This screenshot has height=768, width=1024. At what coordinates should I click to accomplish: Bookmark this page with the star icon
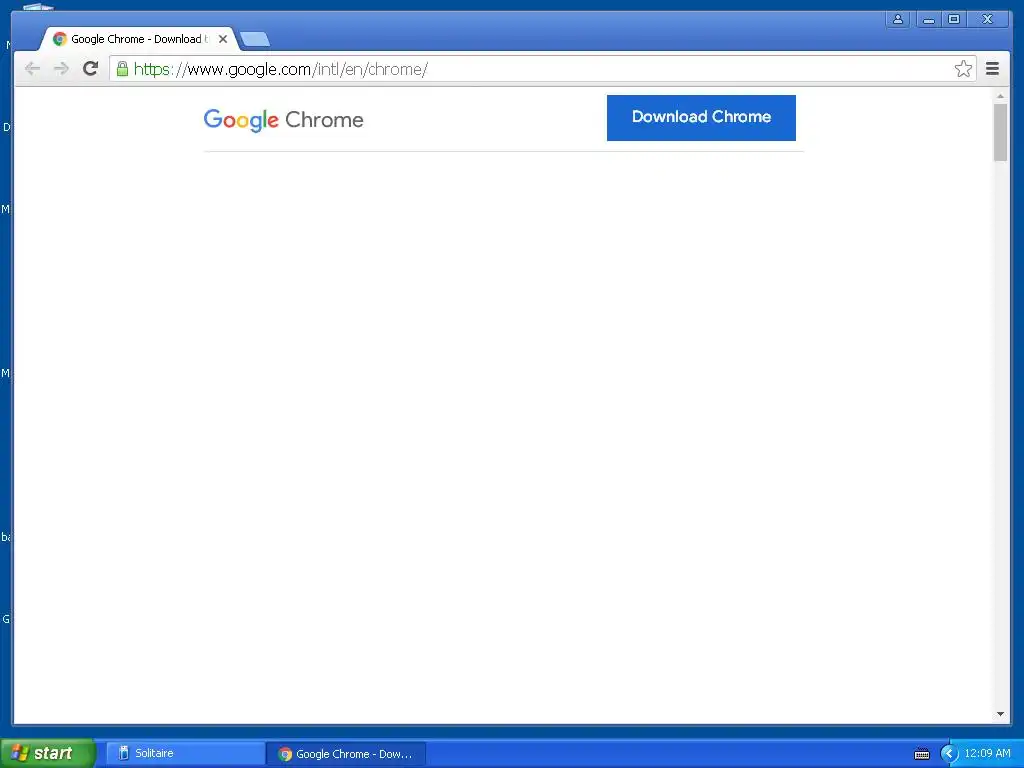click(x=963, y=69)
